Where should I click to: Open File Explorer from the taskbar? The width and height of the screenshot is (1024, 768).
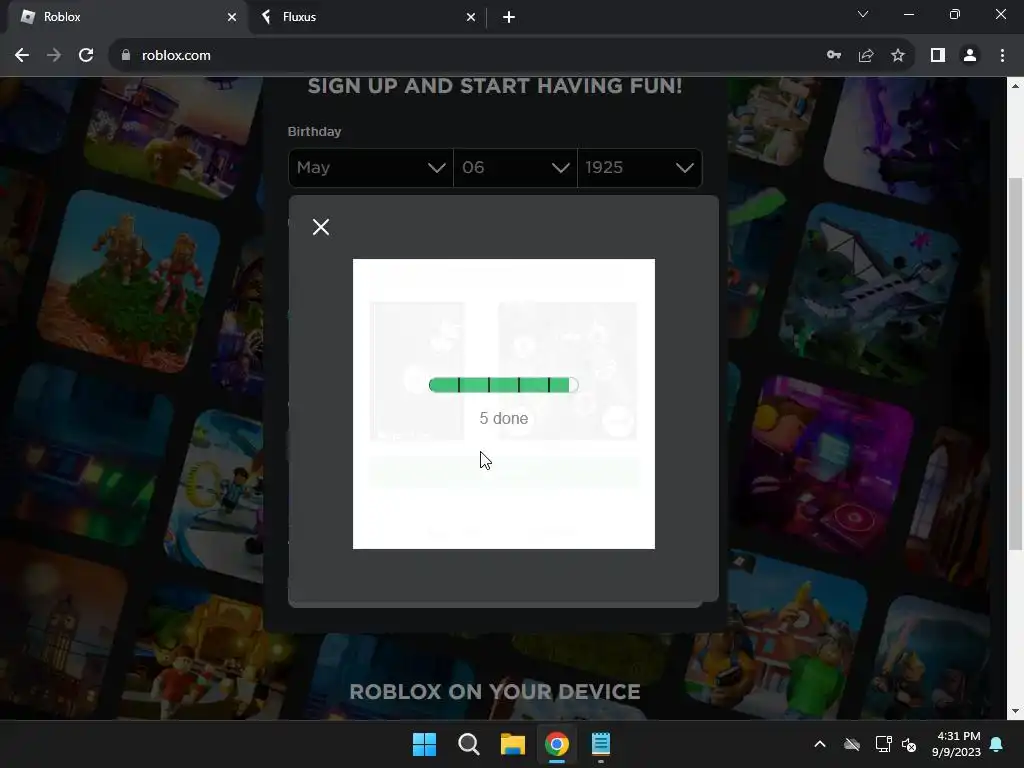513,744
